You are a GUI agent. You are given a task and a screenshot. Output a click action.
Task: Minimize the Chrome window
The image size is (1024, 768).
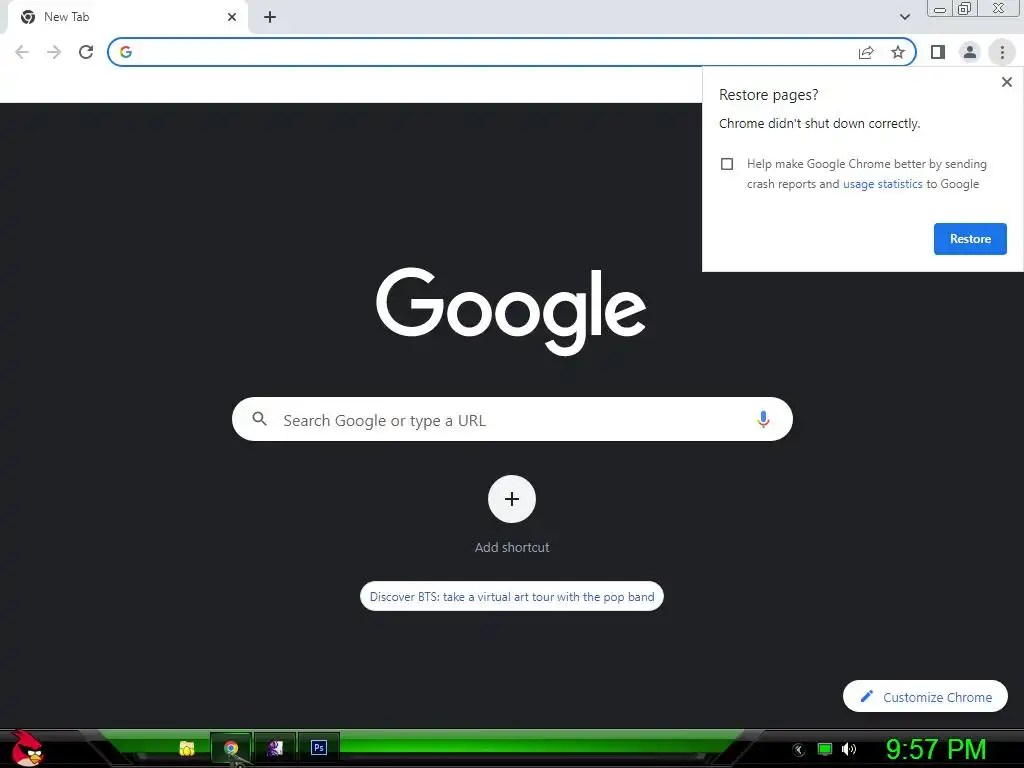click(x=940, y=9)
